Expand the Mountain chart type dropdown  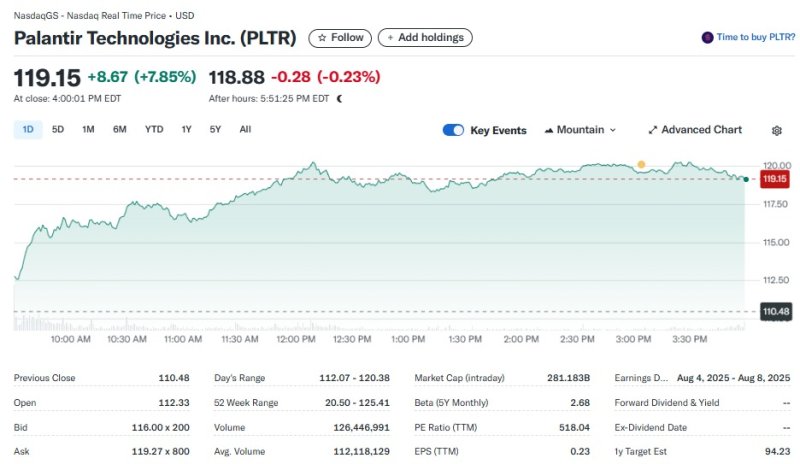613,130
